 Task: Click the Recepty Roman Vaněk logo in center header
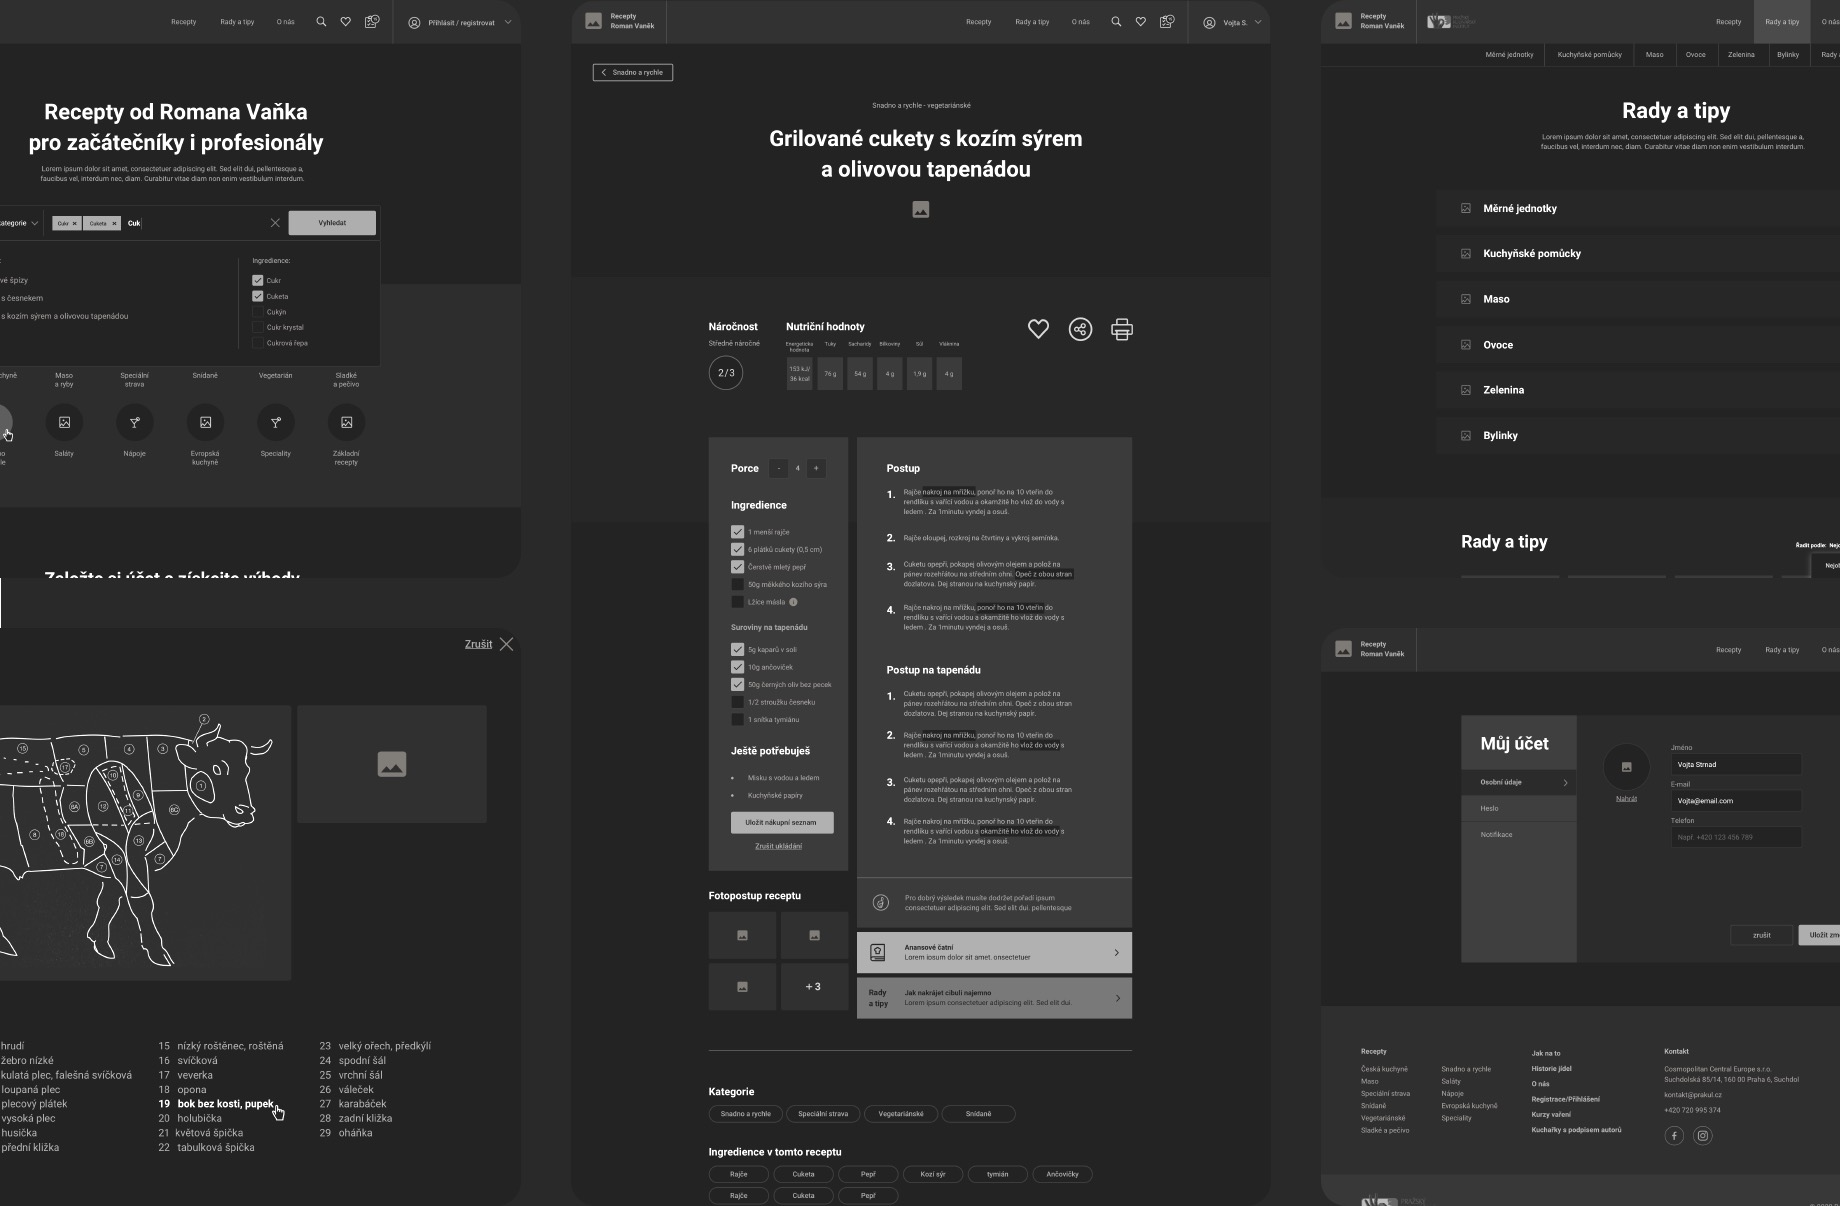[x=620, y=21]
